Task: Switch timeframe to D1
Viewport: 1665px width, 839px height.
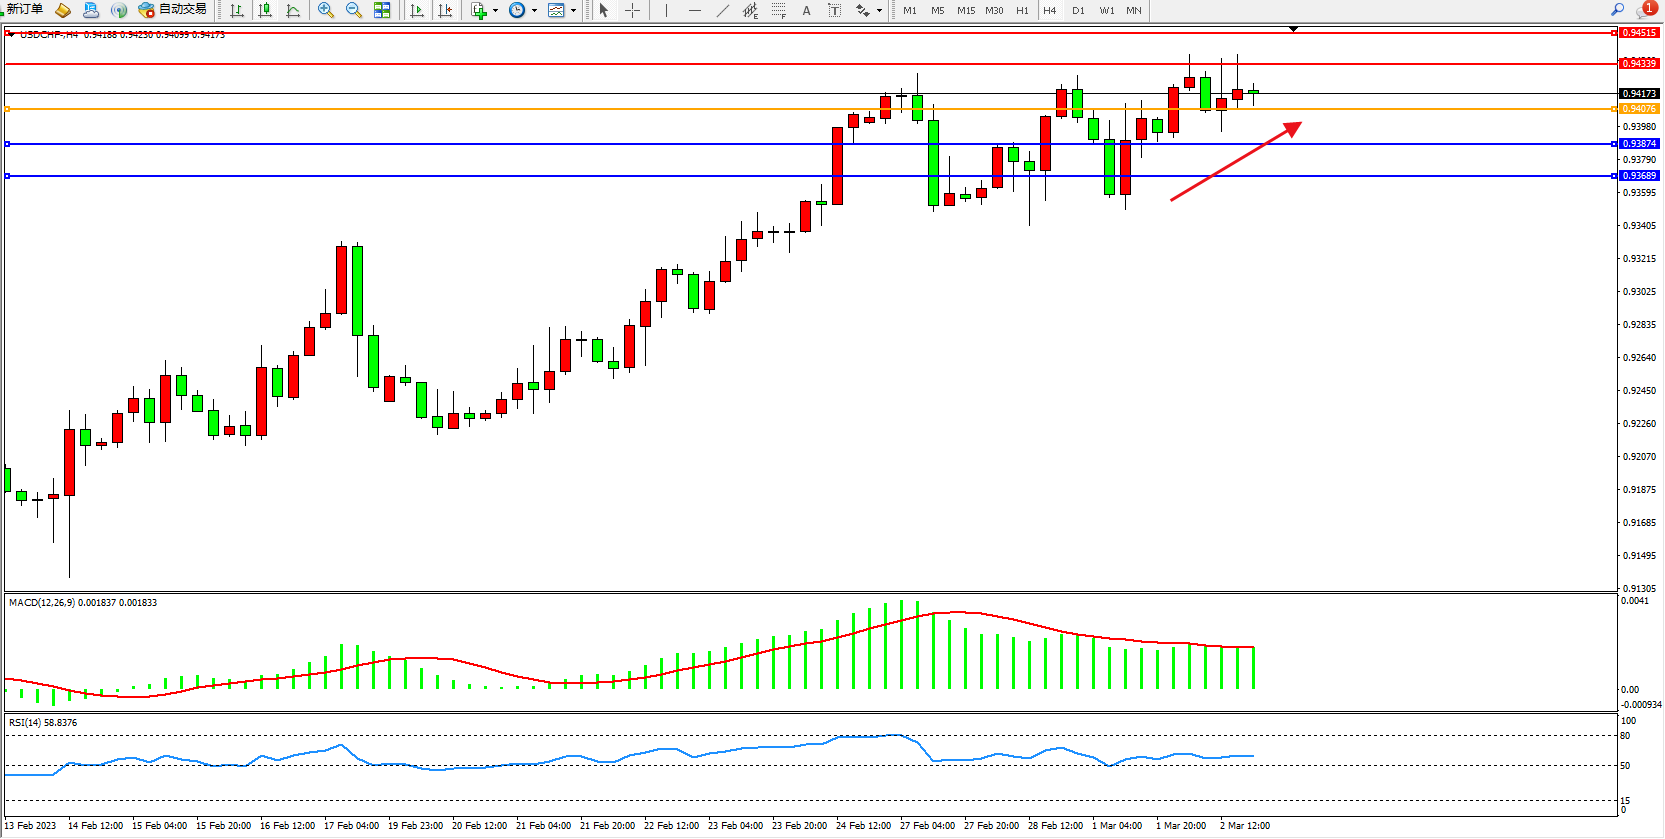Action: coord(1078,10)
